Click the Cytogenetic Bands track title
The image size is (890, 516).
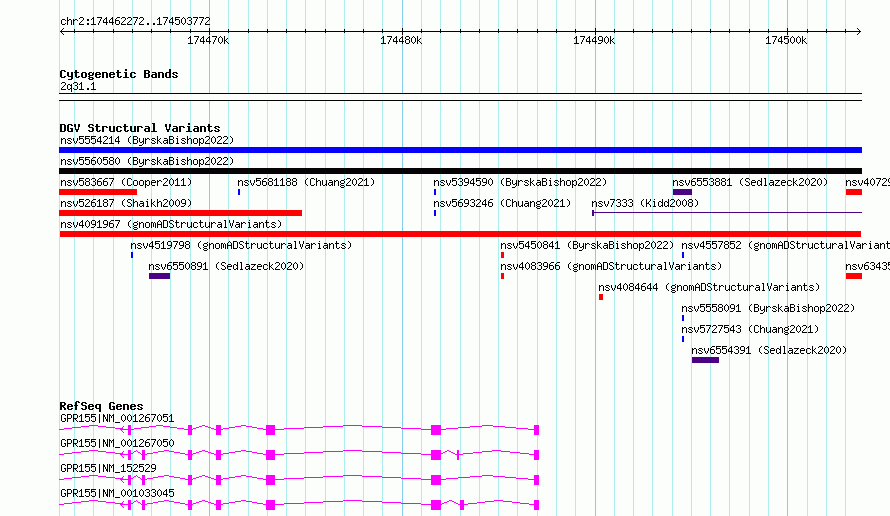coord(119,74)
